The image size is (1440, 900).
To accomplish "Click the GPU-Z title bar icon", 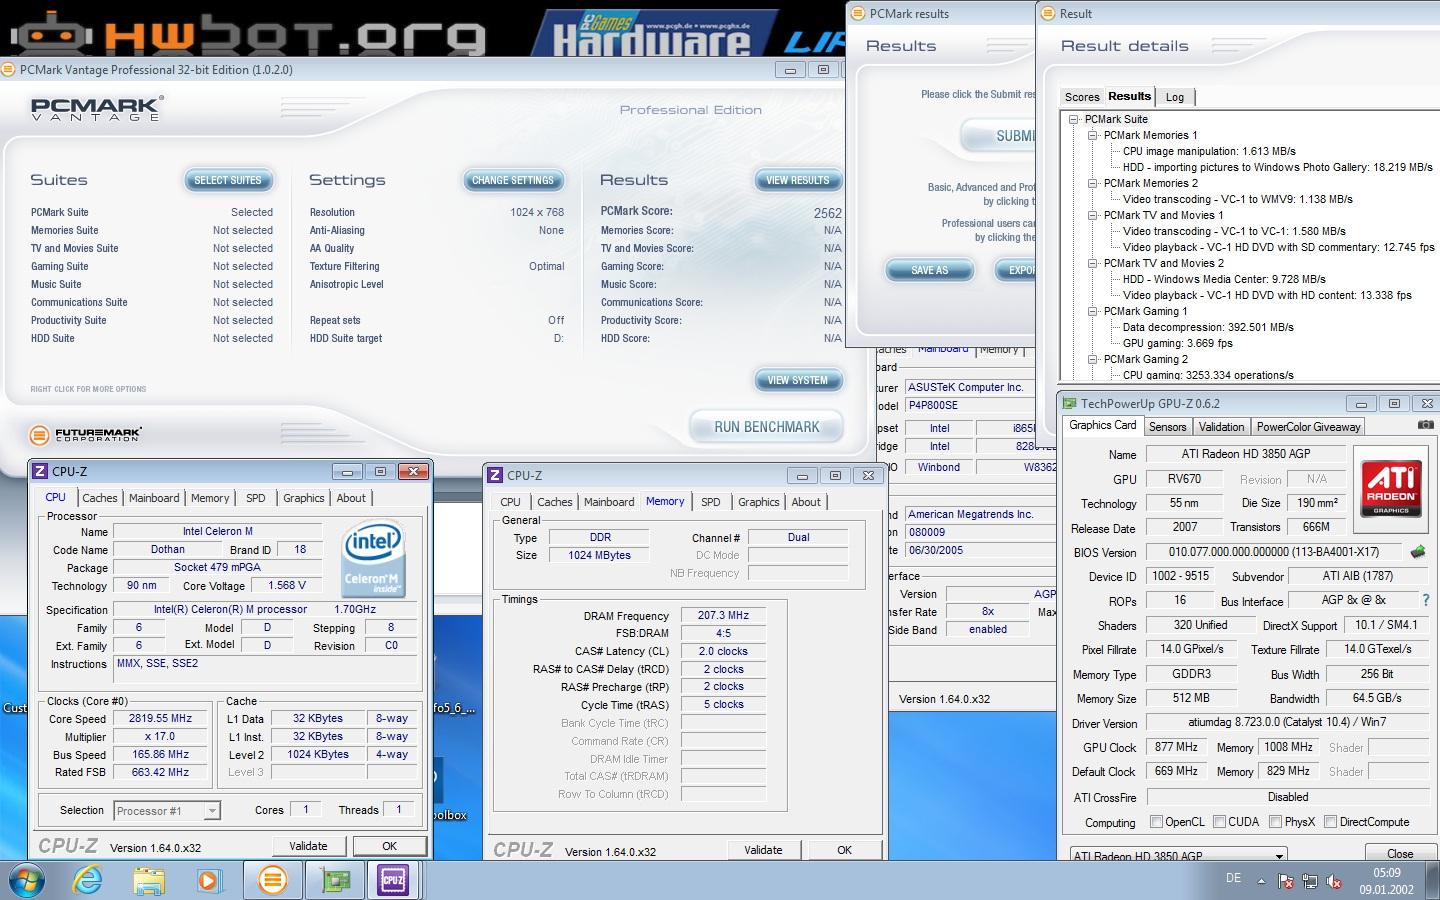I will [1070, 404].
